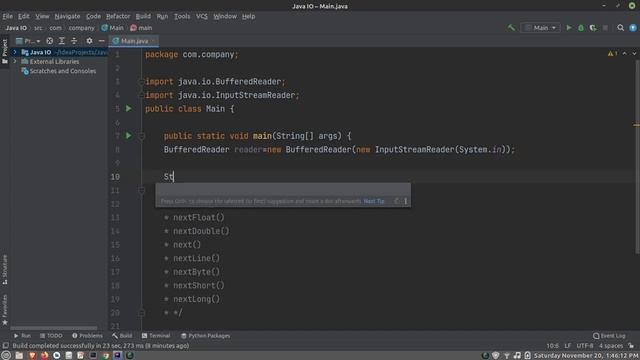Open the Terminal tool window

coord(156,336)
